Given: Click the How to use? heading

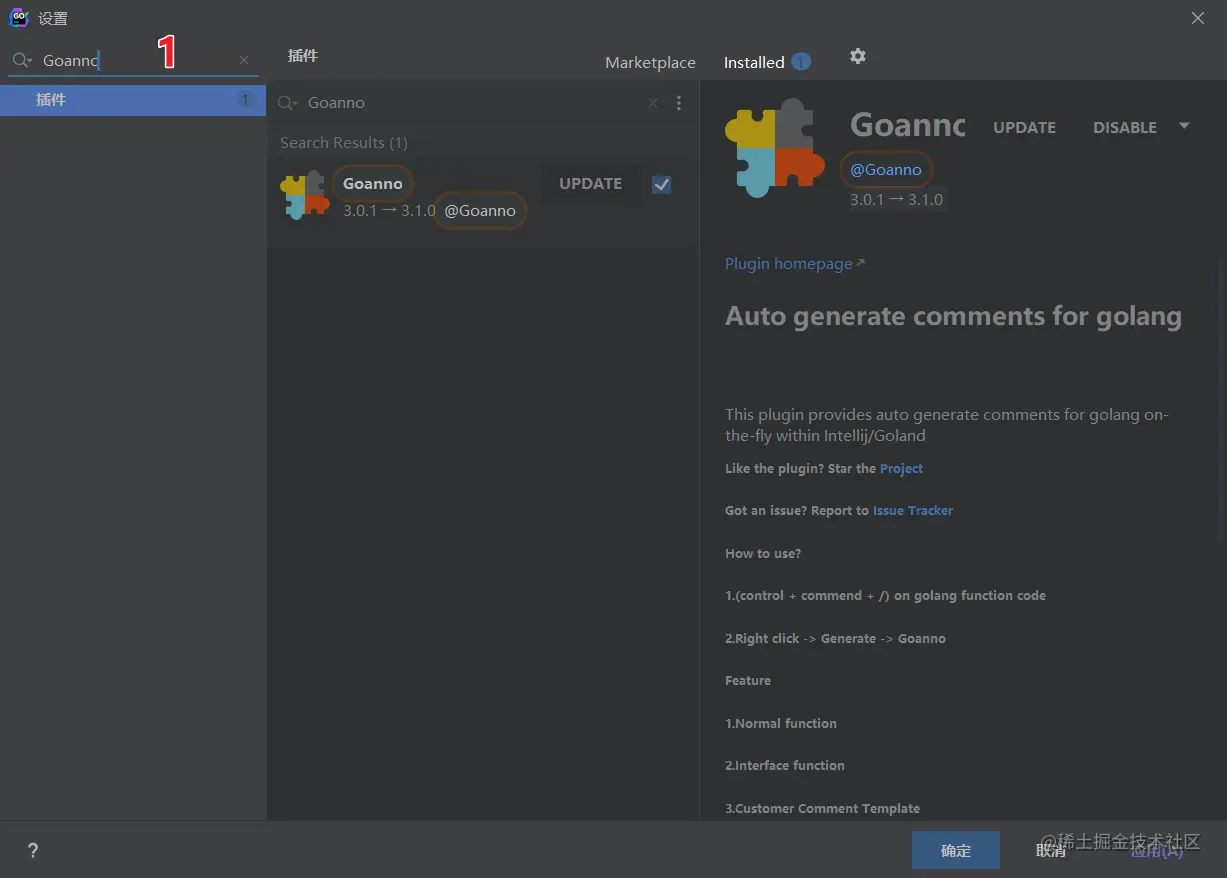Looking at the screenshot, I should (x=763, y=553).
